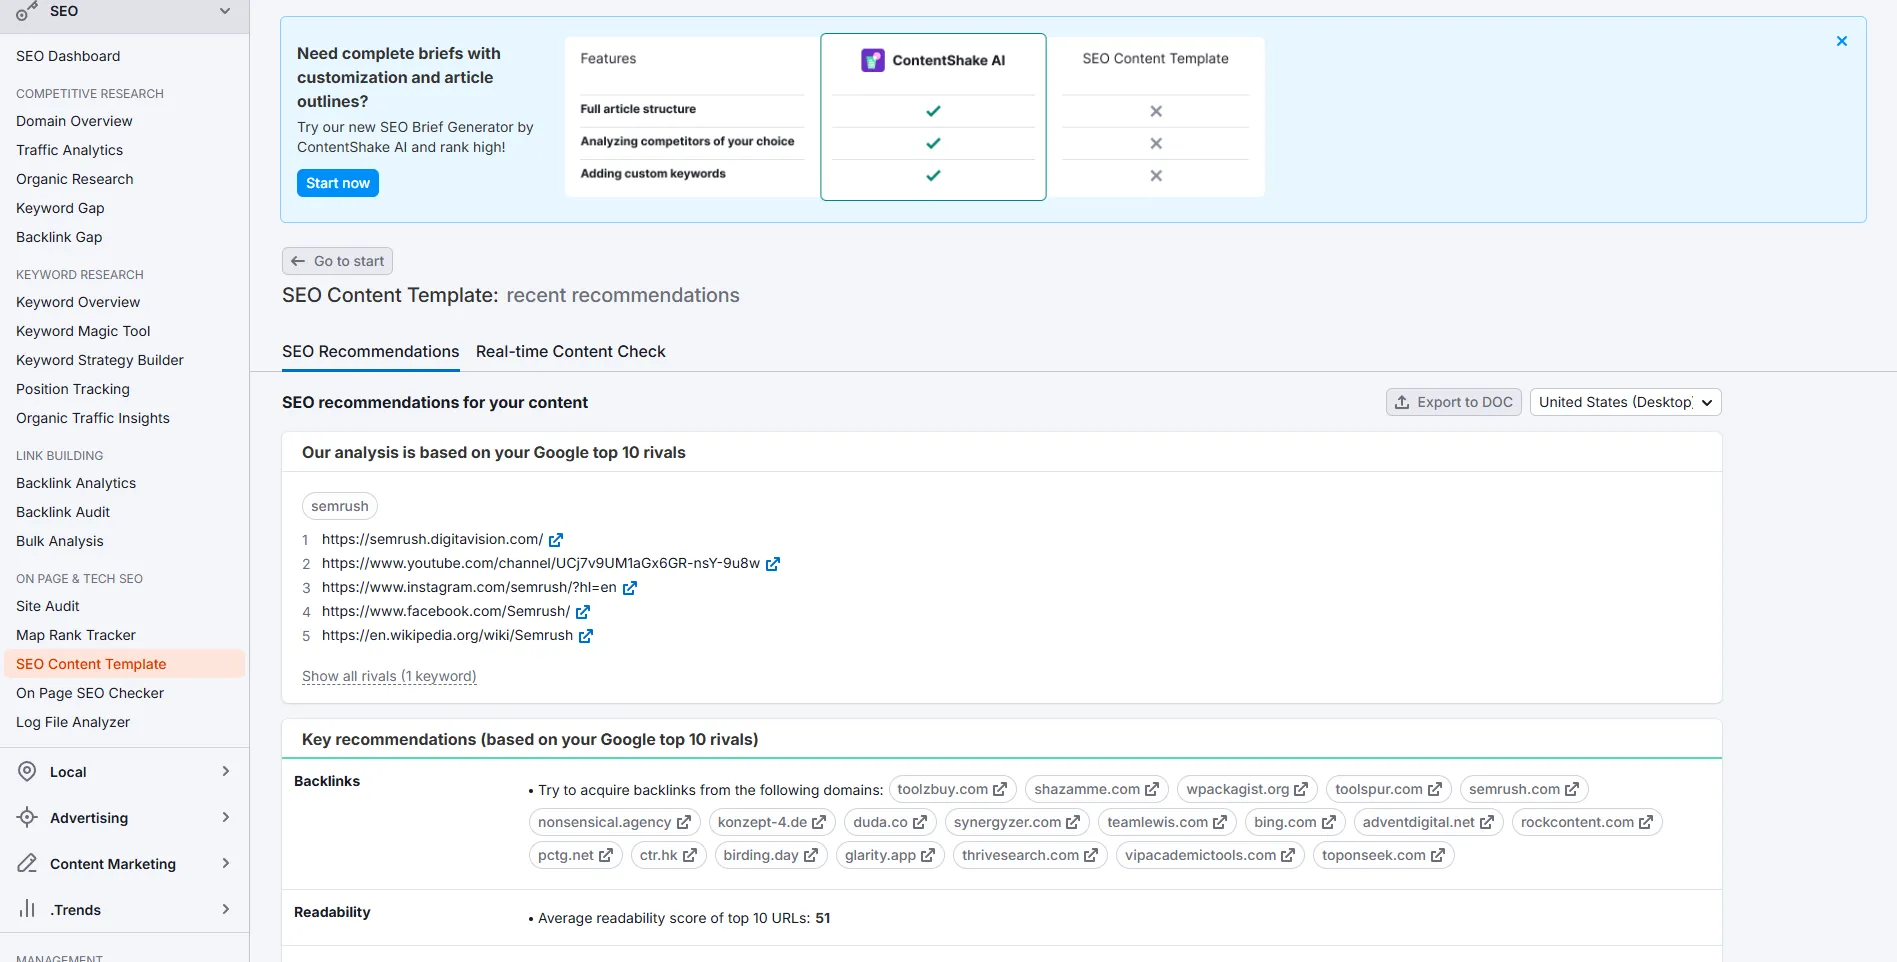
Task: Click the Advertising target icon in sidebar
Action: [27, 817]
